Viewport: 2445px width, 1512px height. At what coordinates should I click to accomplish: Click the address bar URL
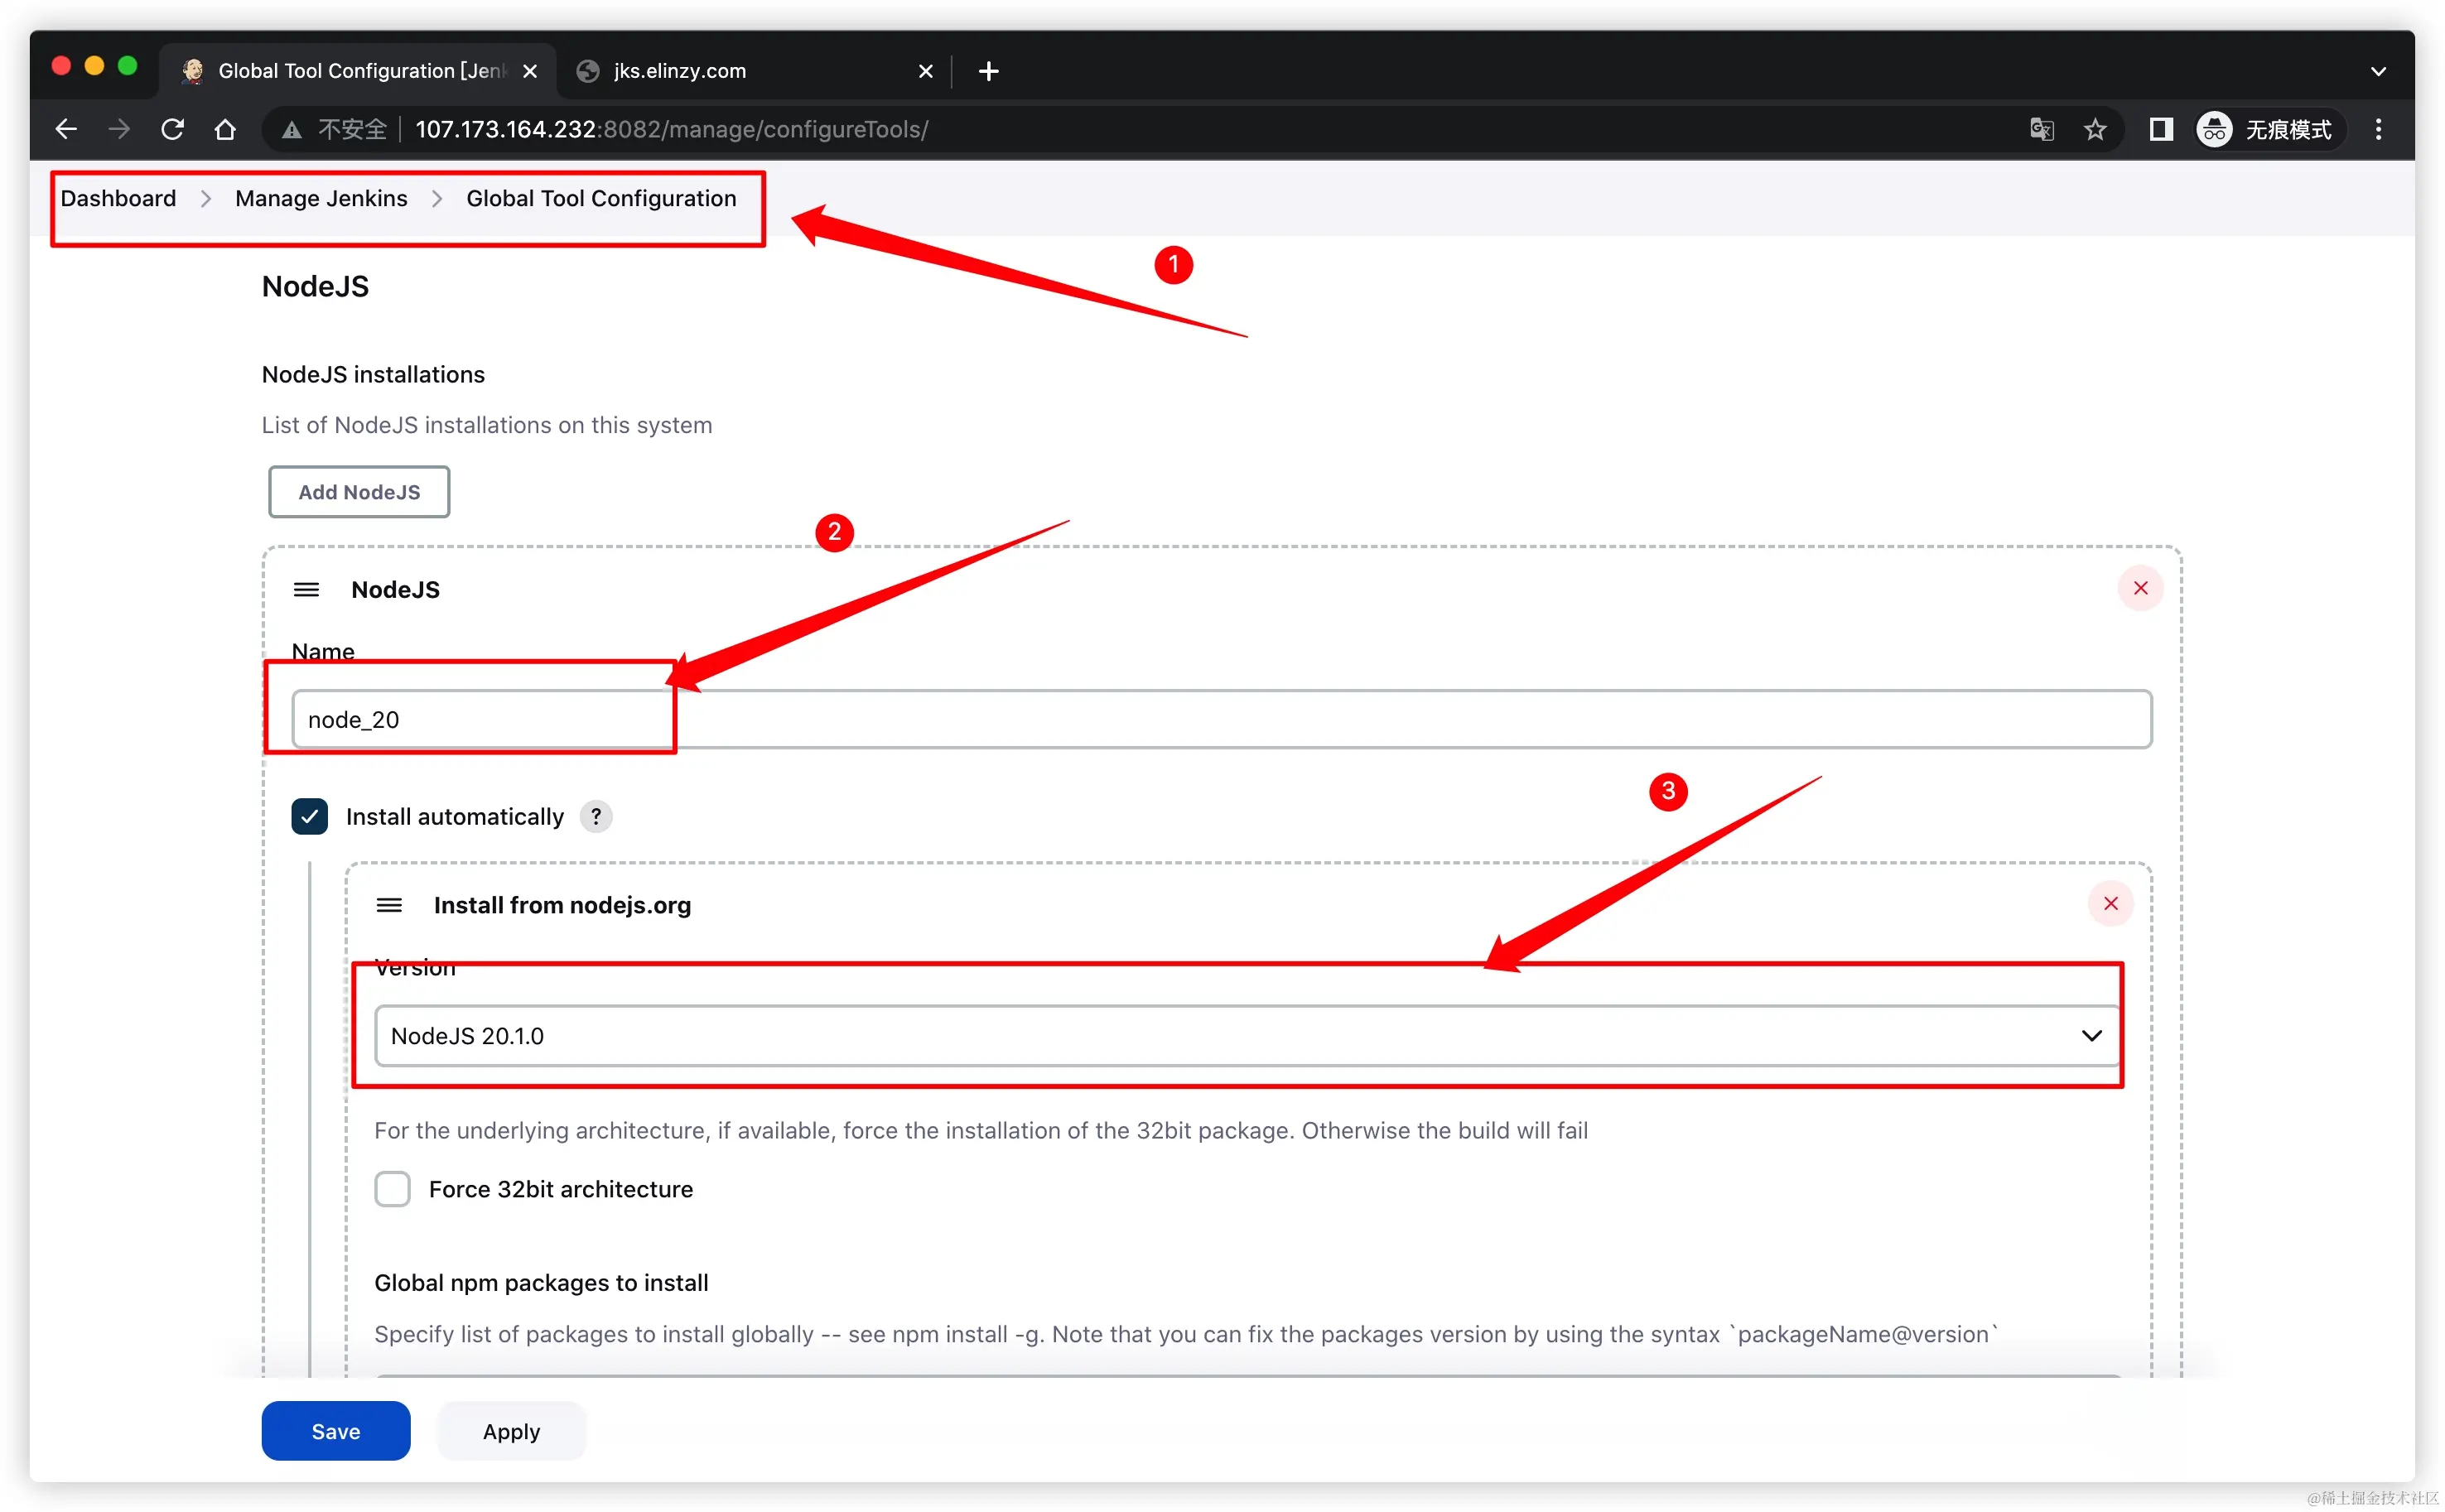pyautogui.click(x=671, y=129)
